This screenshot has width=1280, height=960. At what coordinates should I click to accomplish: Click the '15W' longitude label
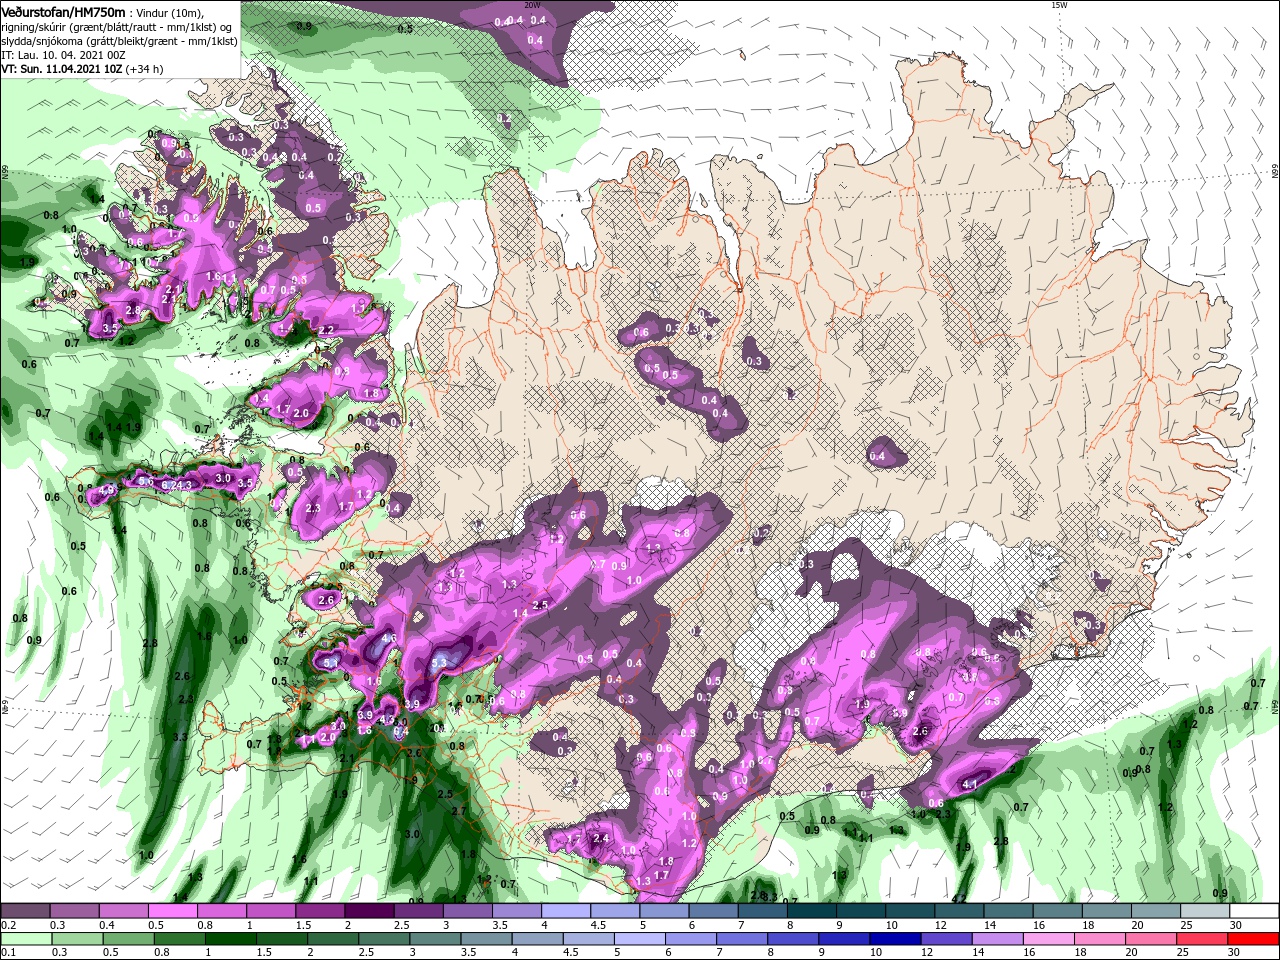[1059, 4]
